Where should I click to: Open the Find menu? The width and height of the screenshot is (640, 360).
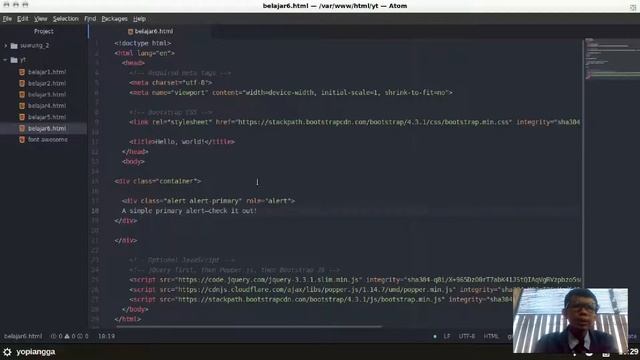(x=90, y=19)
